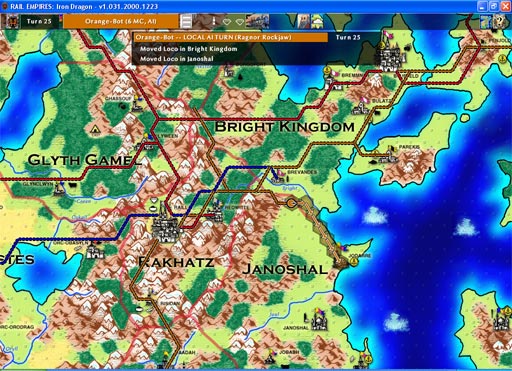Select the 'Moved Loco in Bright Kingdom' log entry

pos(189,49)
